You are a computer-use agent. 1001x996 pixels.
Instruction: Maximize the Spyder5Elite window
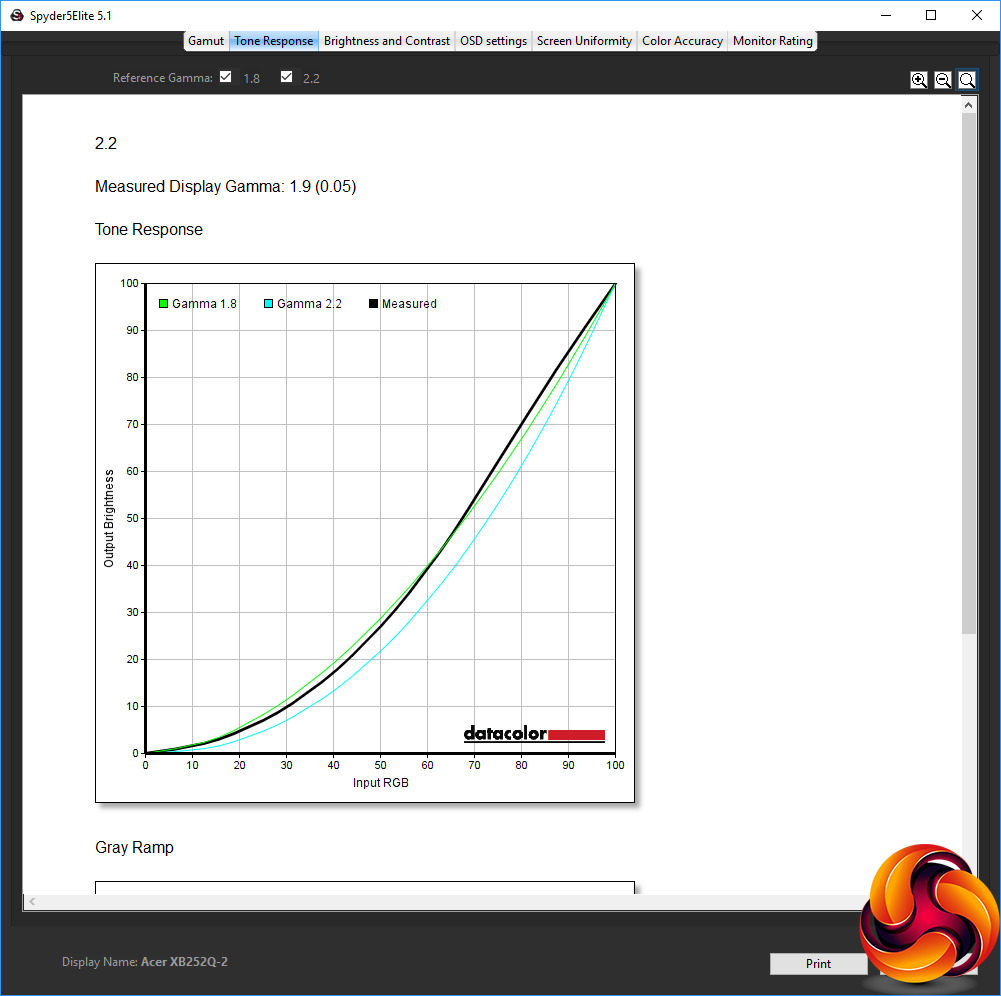(x=931, y=15)
